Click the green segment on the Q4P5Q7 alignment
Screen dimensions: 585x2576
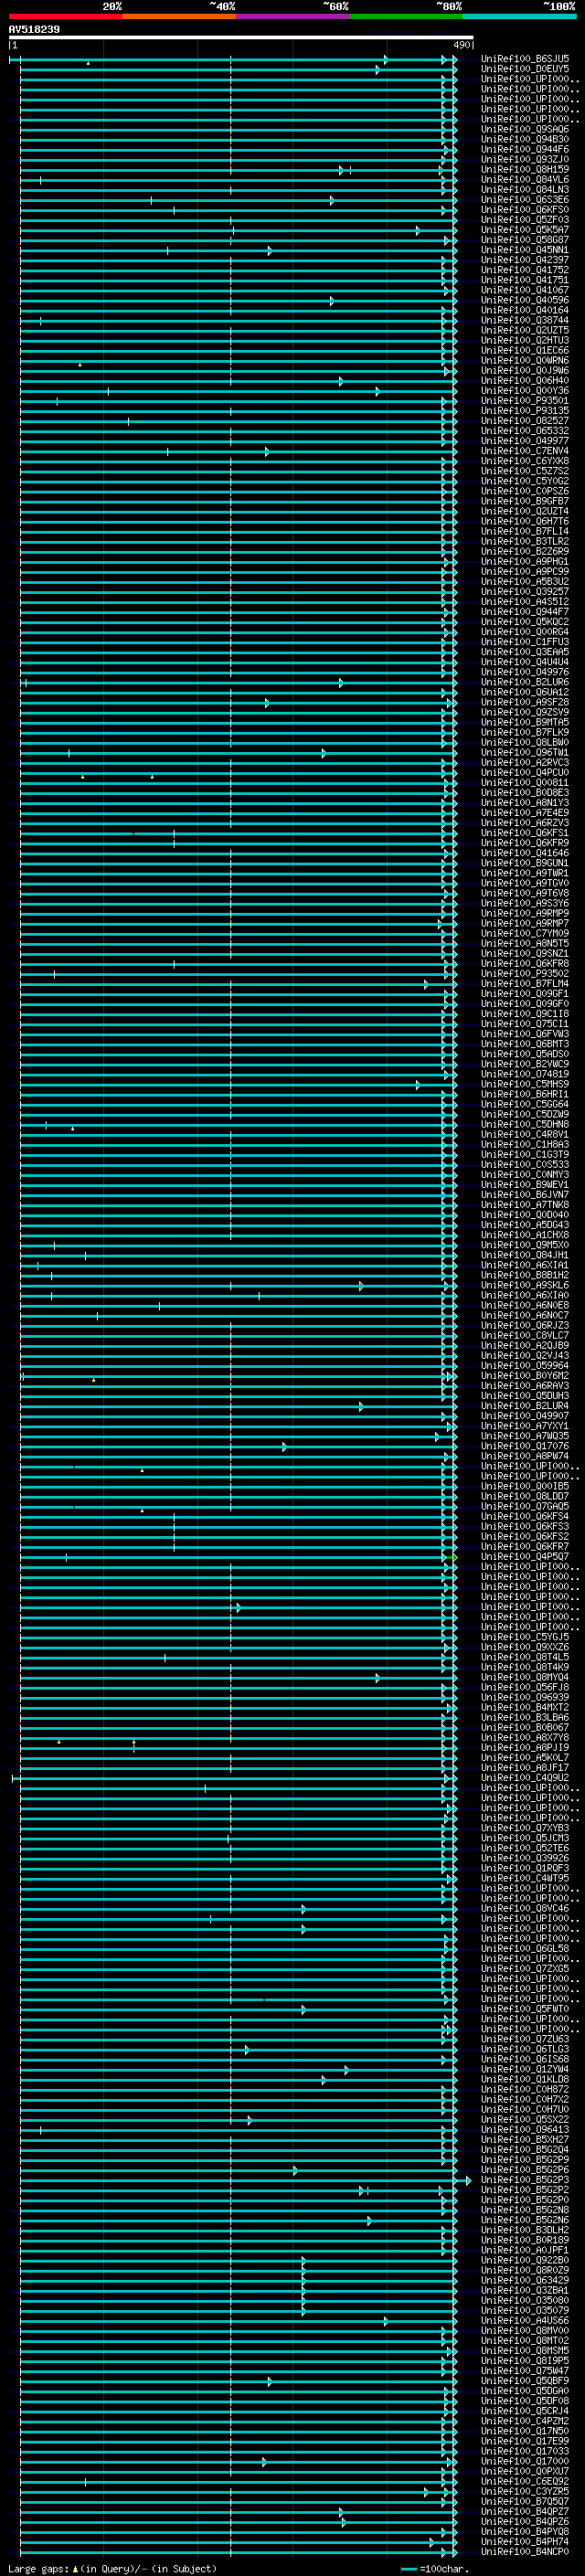451,1557
